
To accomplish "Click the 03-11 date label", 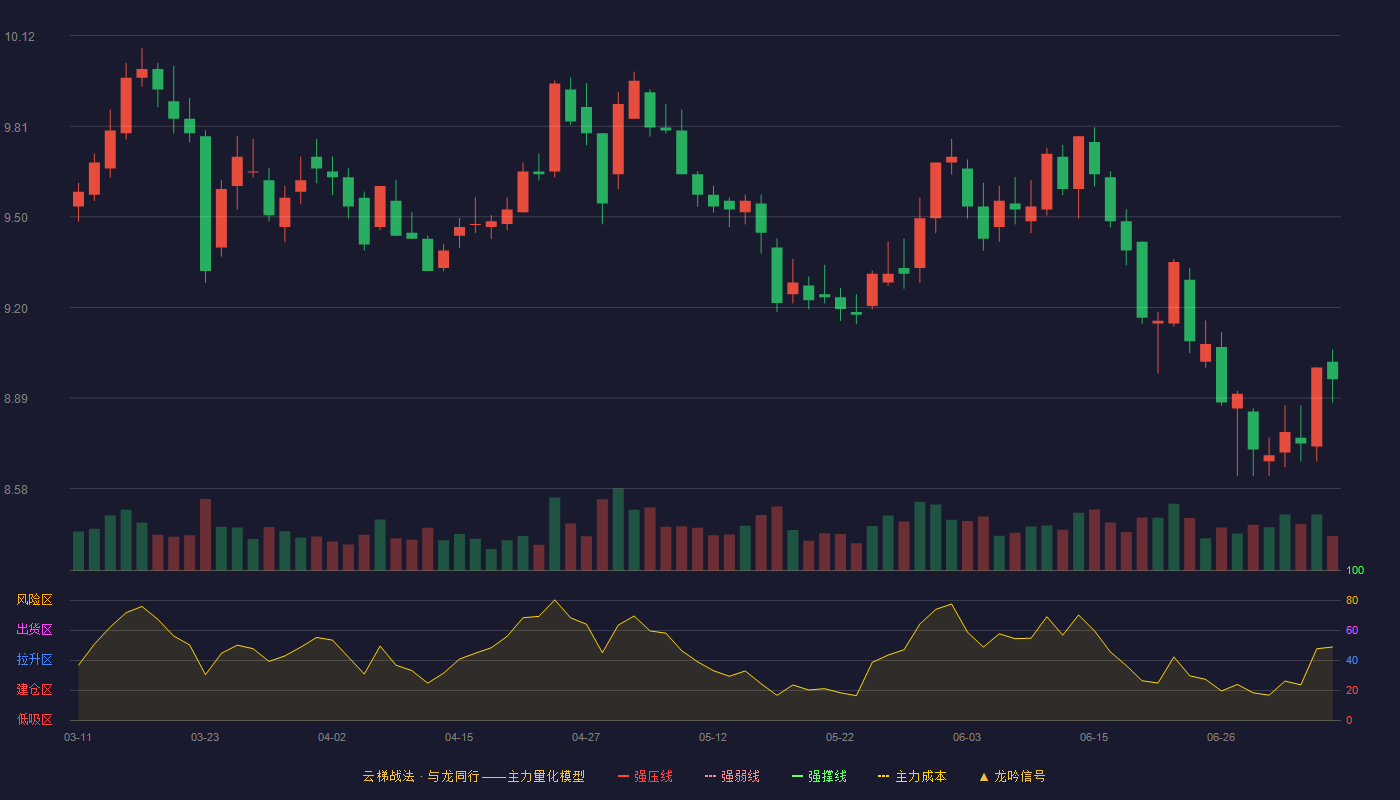I will 78,737.
